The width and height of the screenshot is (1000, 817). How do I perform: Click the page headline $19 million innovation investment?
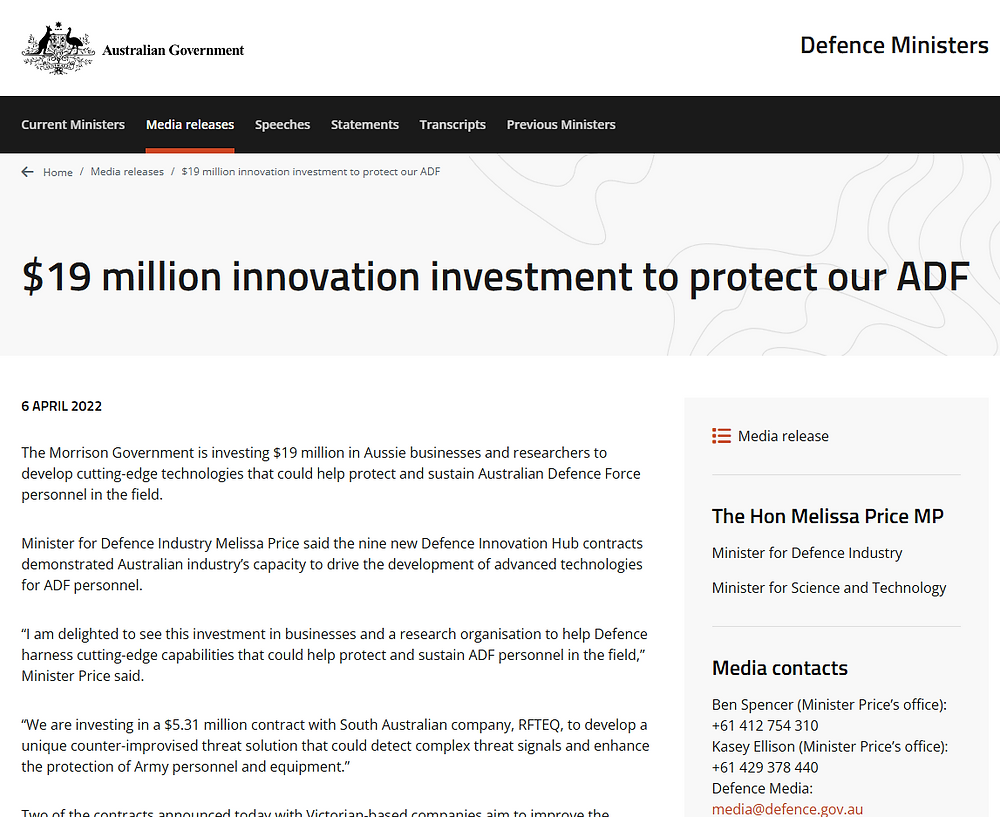coord(496,276)
